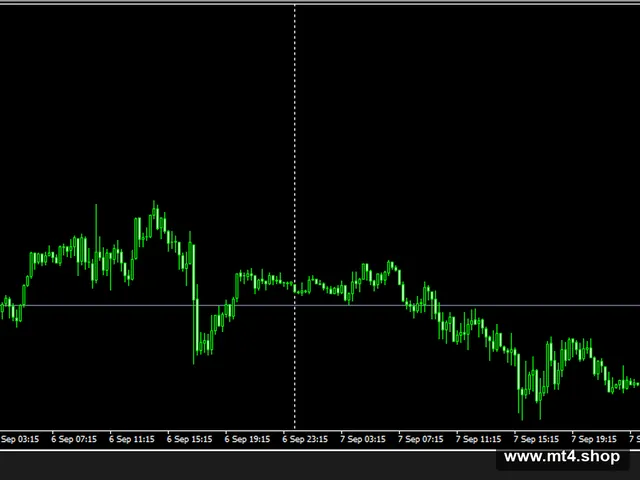The image size is (640, 480).
Task: Click the '6 Sep 23:15' time axis label
Action: tap(305, 439)
